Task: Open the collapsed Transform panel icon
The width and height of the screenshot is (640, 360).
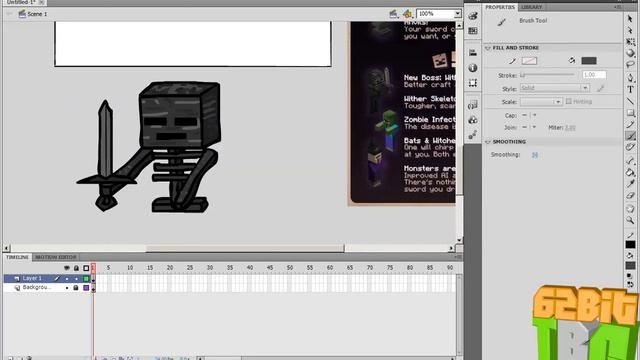Action: 473,83
